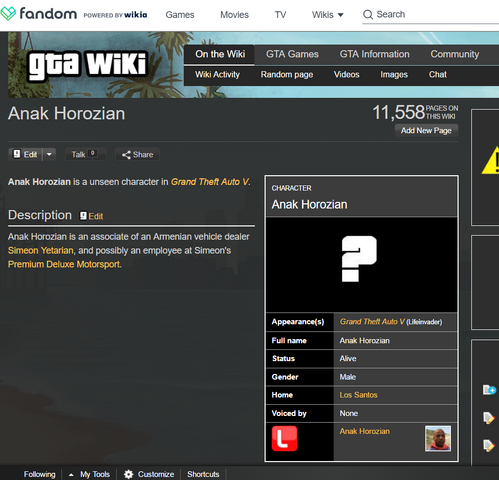Go to a Random page
The height and width of the screenshot is (480, 499).
[287, 75]
